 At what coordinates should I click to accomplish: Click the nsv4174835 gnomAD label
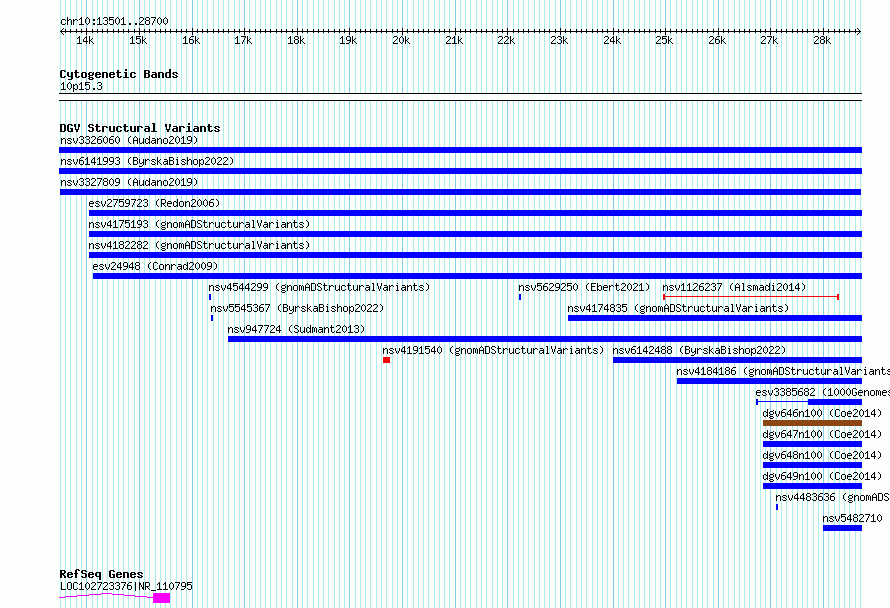(678, 308)
